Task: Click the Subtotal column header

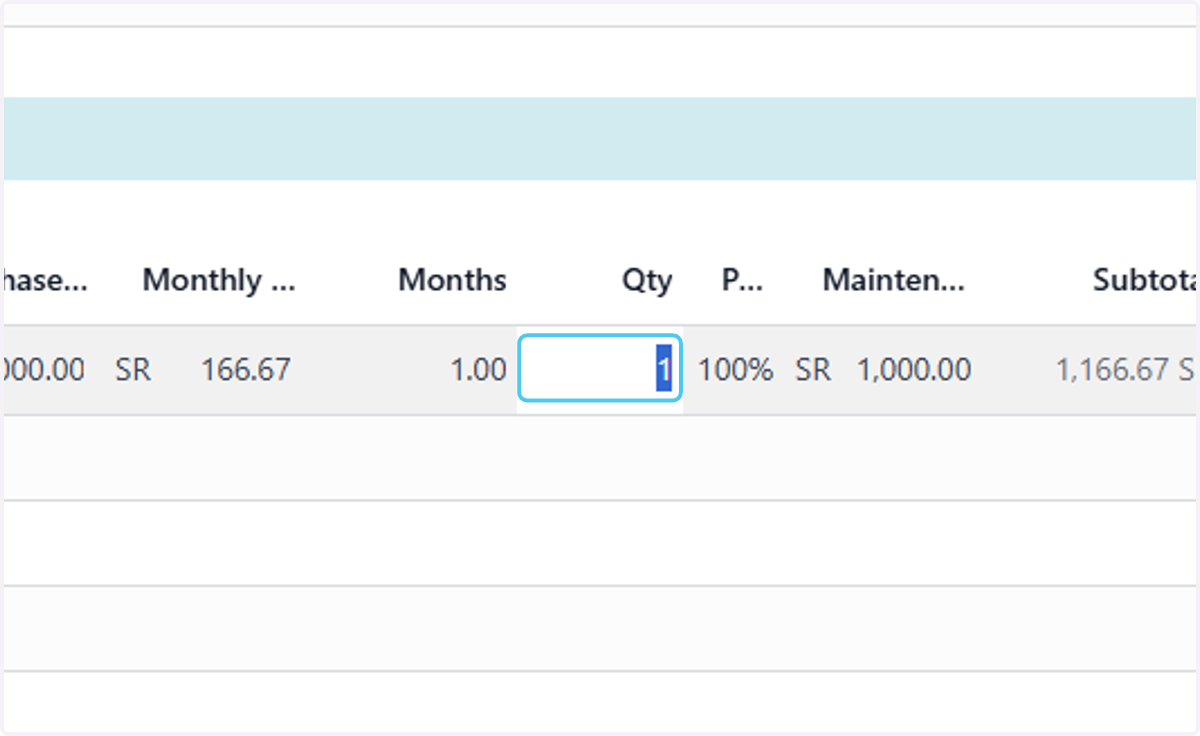Action: (1145, 280)
